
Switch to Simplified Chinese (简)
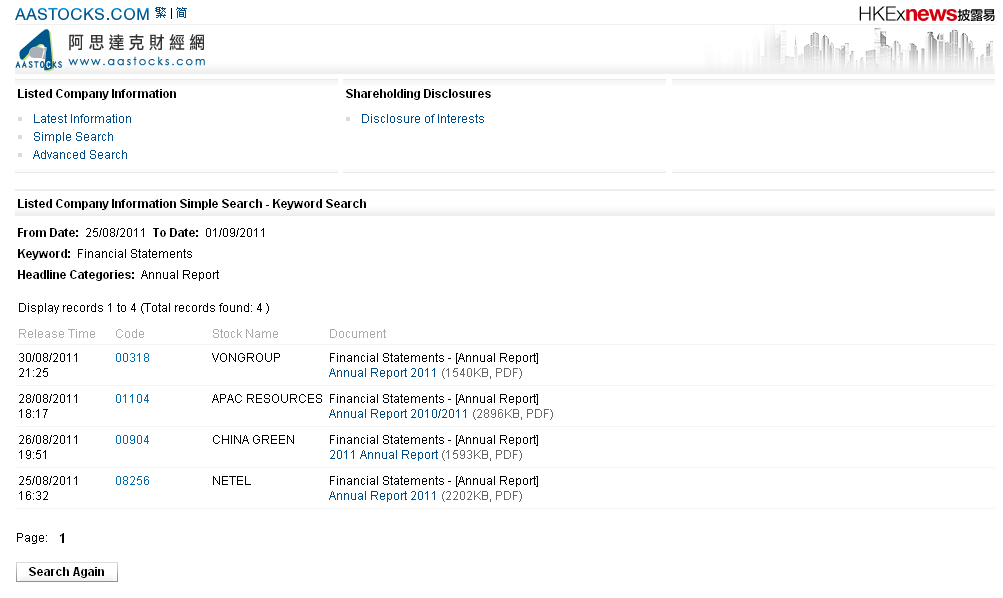[x=181, y=13]
